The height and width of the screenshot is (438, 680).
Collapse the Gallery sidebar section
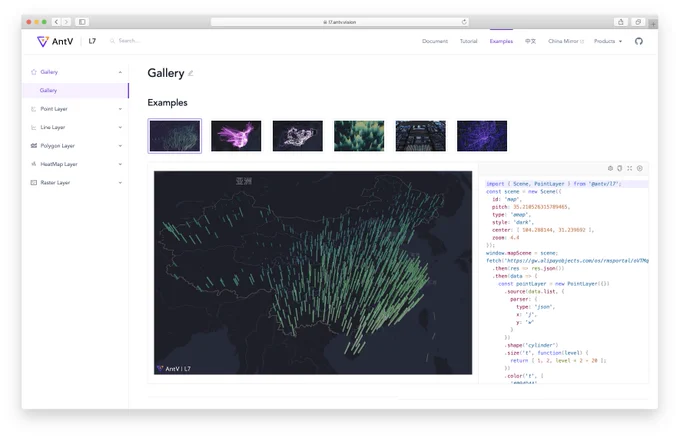click(120, 72)
